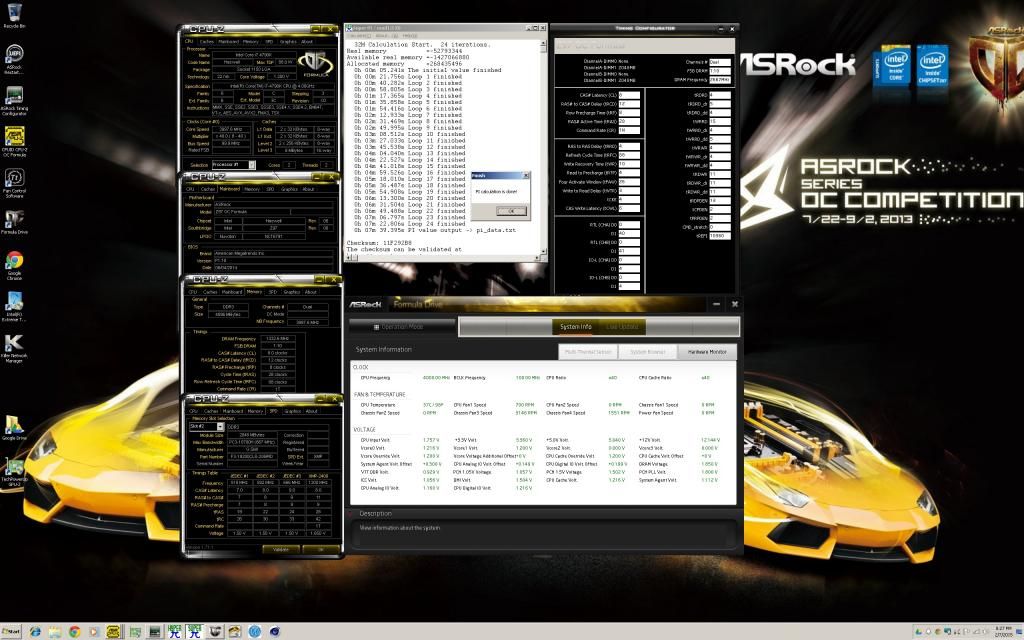The height and width of the screenshot is (640, 1024).
Task: Select Mainboard tab in CPU-Z Memory window
Action: tap(232, 292)
